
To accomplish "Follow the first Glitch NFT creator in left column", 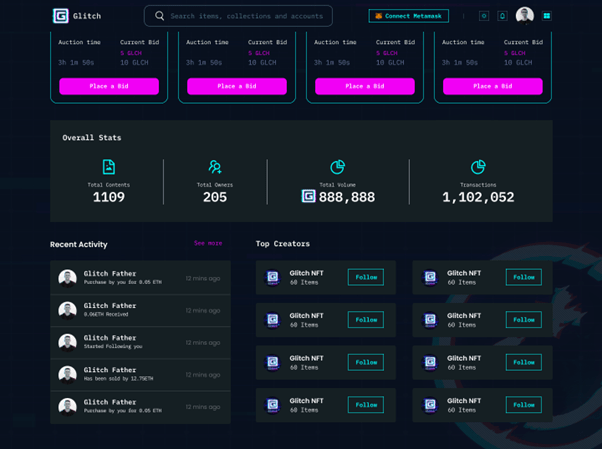I will point(365,277).
